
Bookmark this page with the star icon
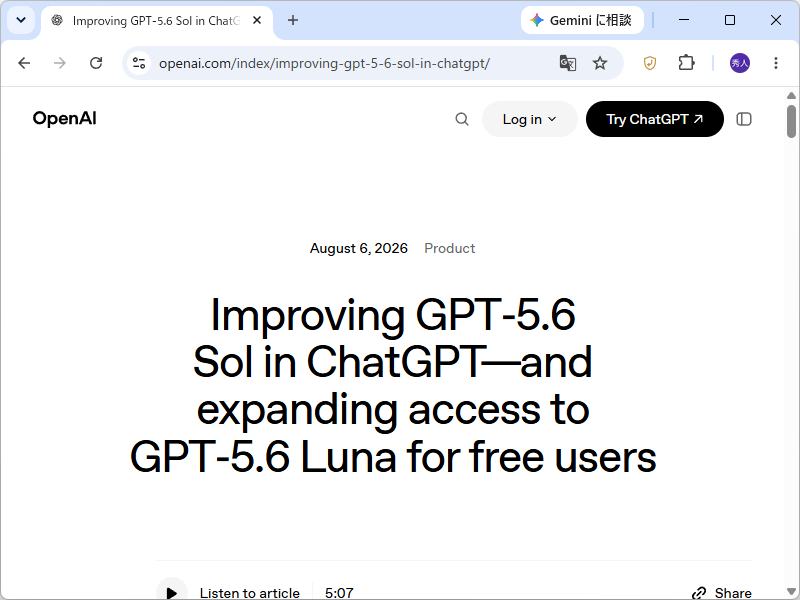tap(600, 63)
